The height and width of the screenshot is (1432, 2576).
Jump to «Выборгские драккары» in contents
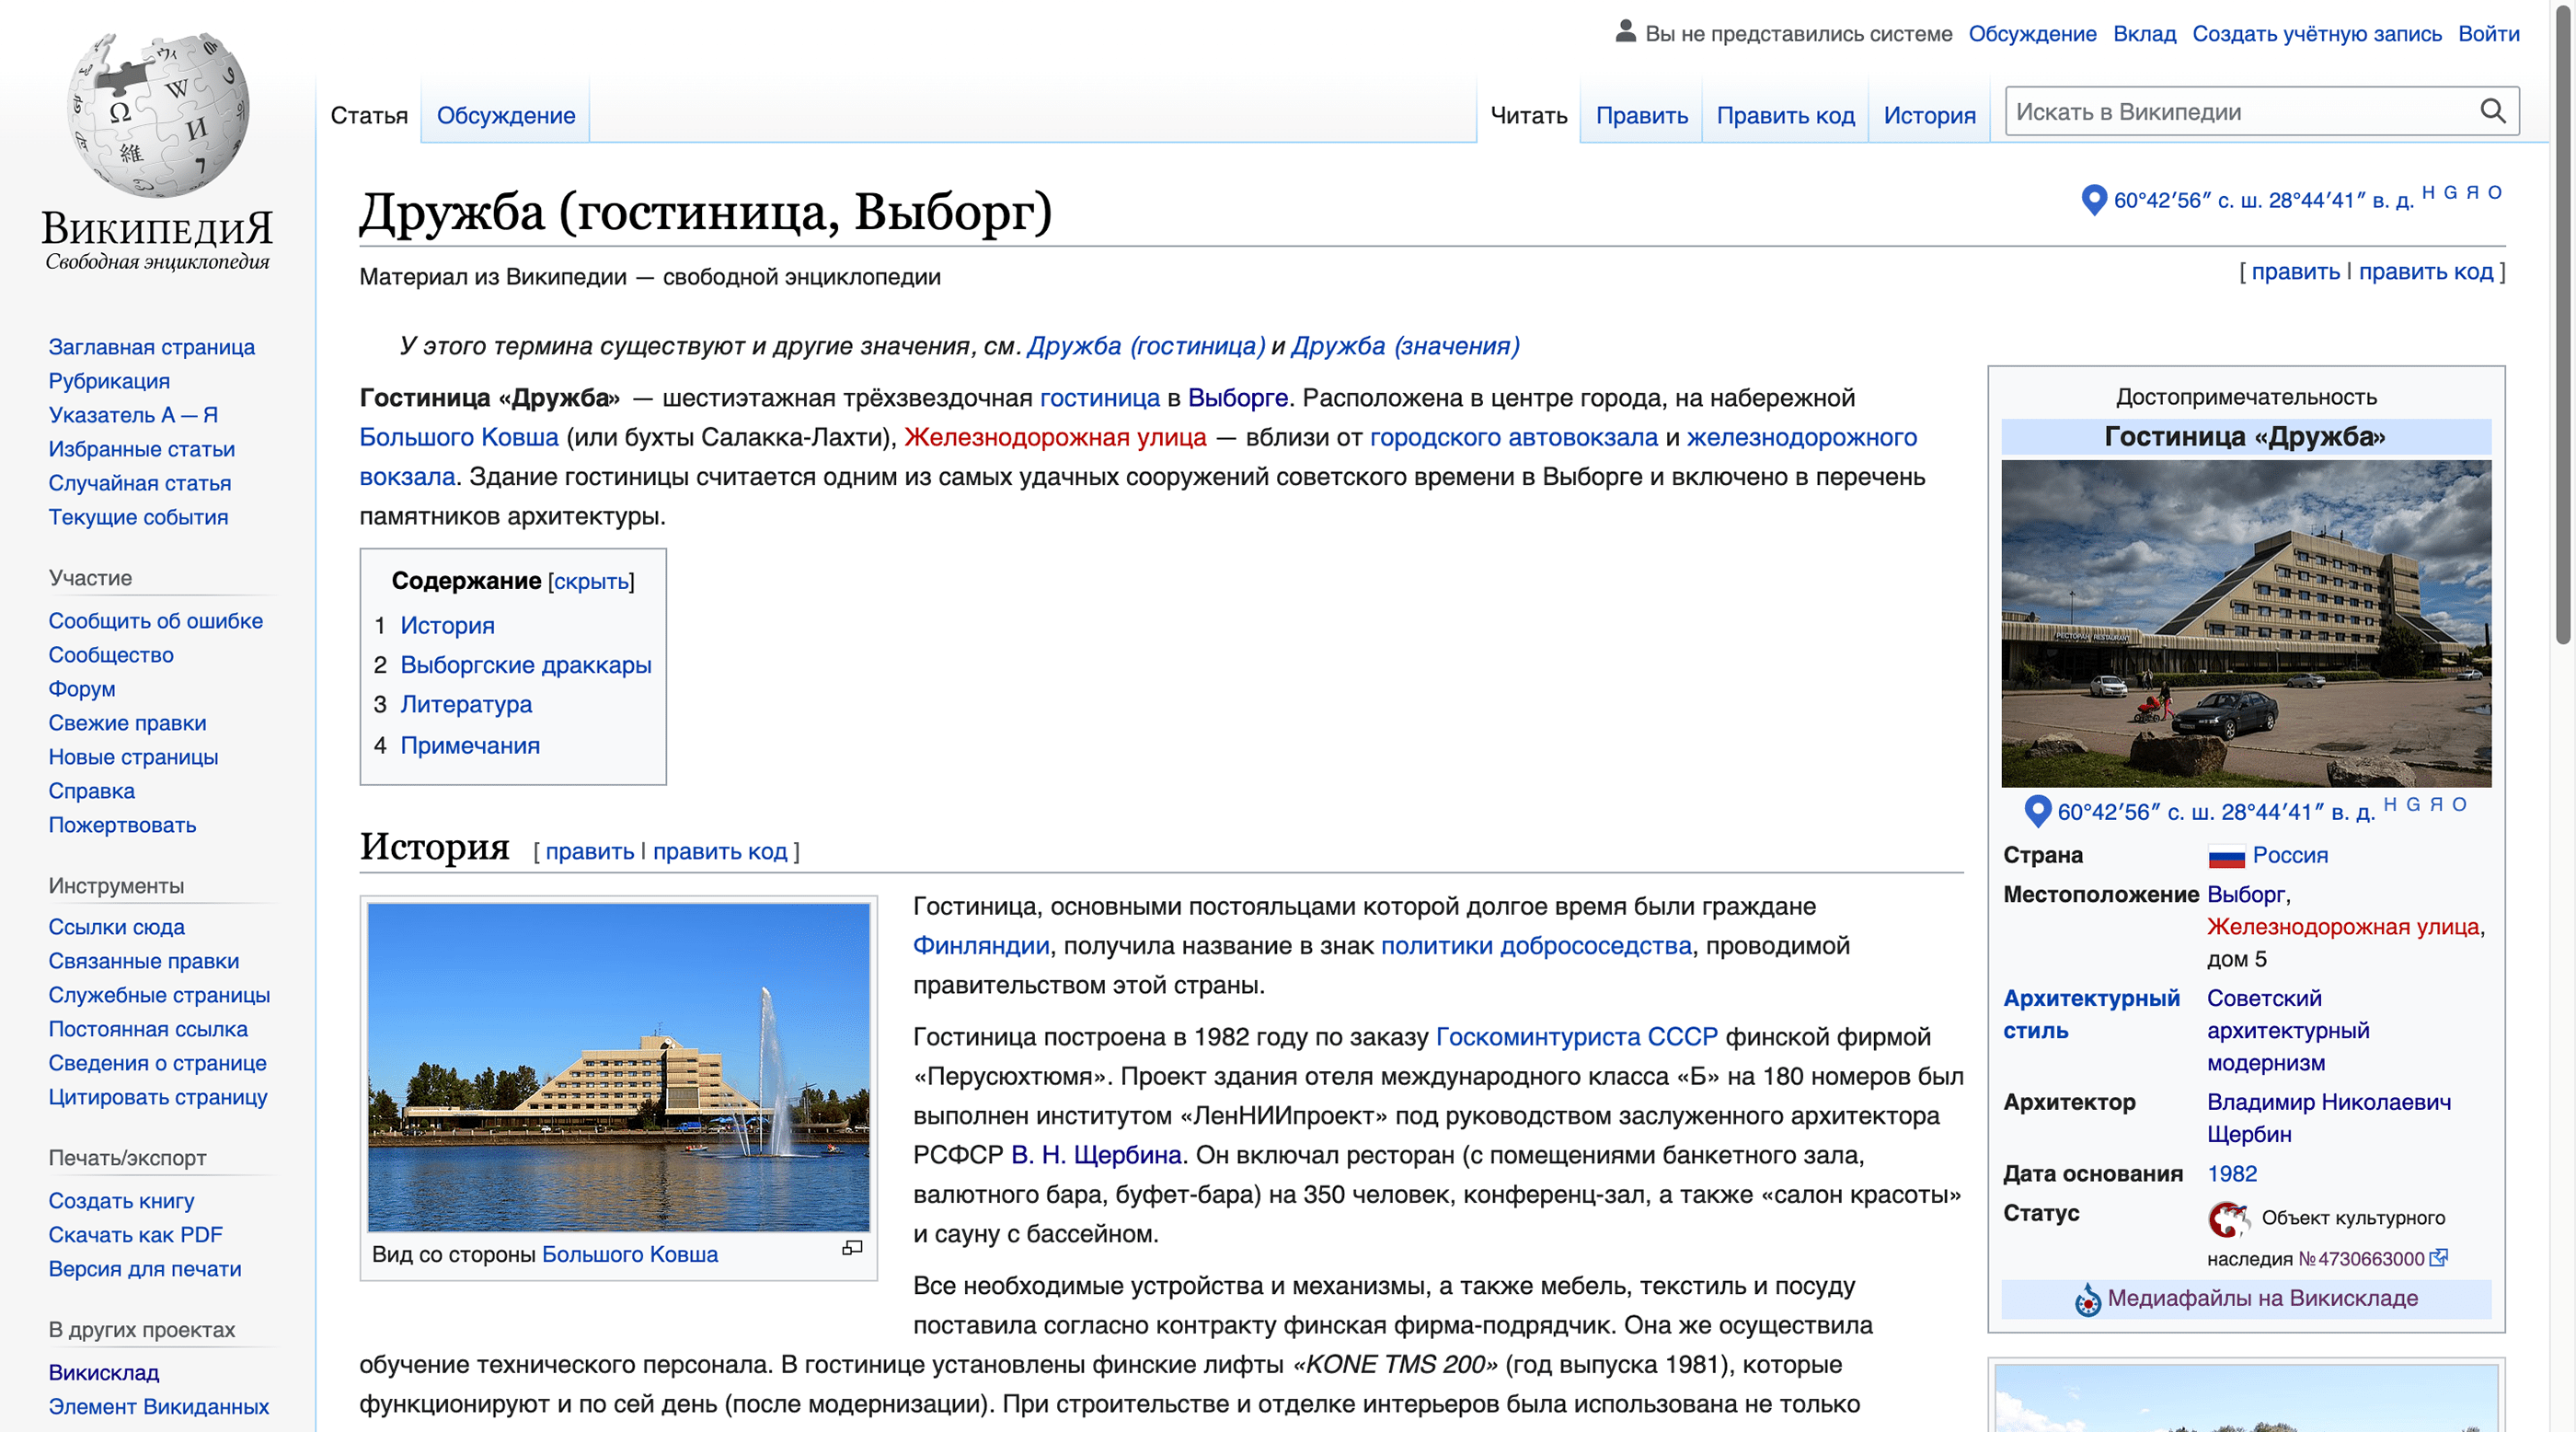click(x=525, y=665)
